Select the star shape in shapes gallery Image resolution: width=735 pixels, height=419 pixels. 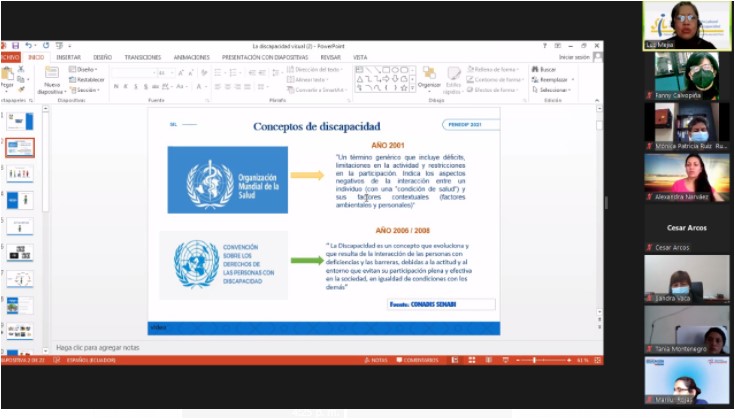404,88
